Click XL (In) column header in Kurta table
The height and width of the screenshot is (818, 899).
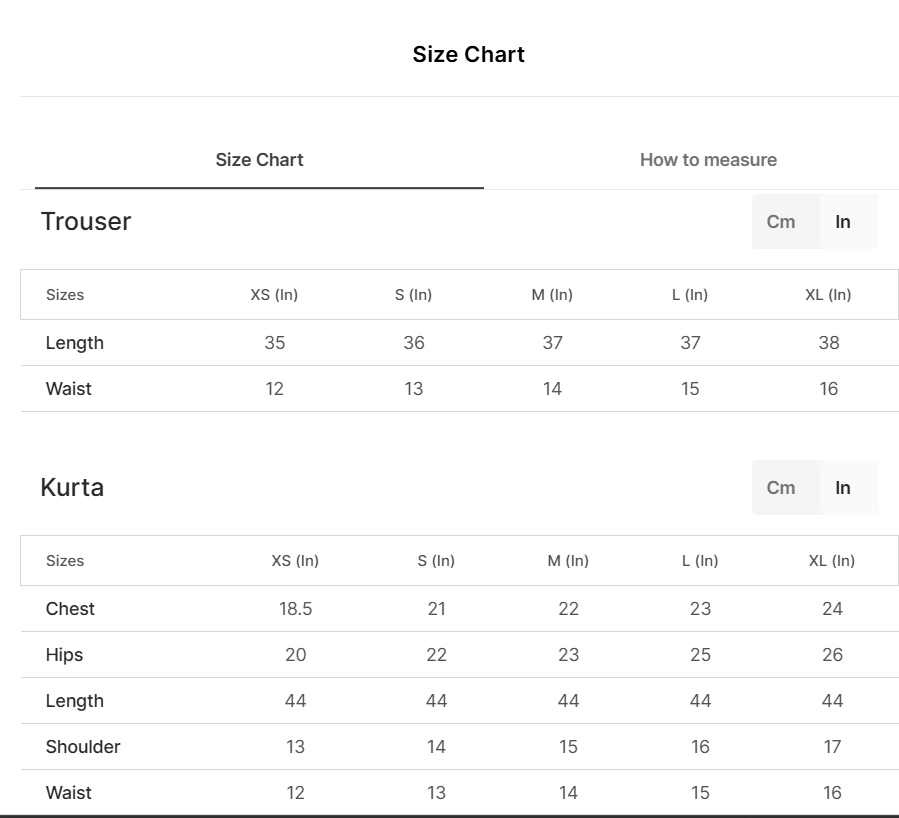pyautogui.click(x=831, y=561)
